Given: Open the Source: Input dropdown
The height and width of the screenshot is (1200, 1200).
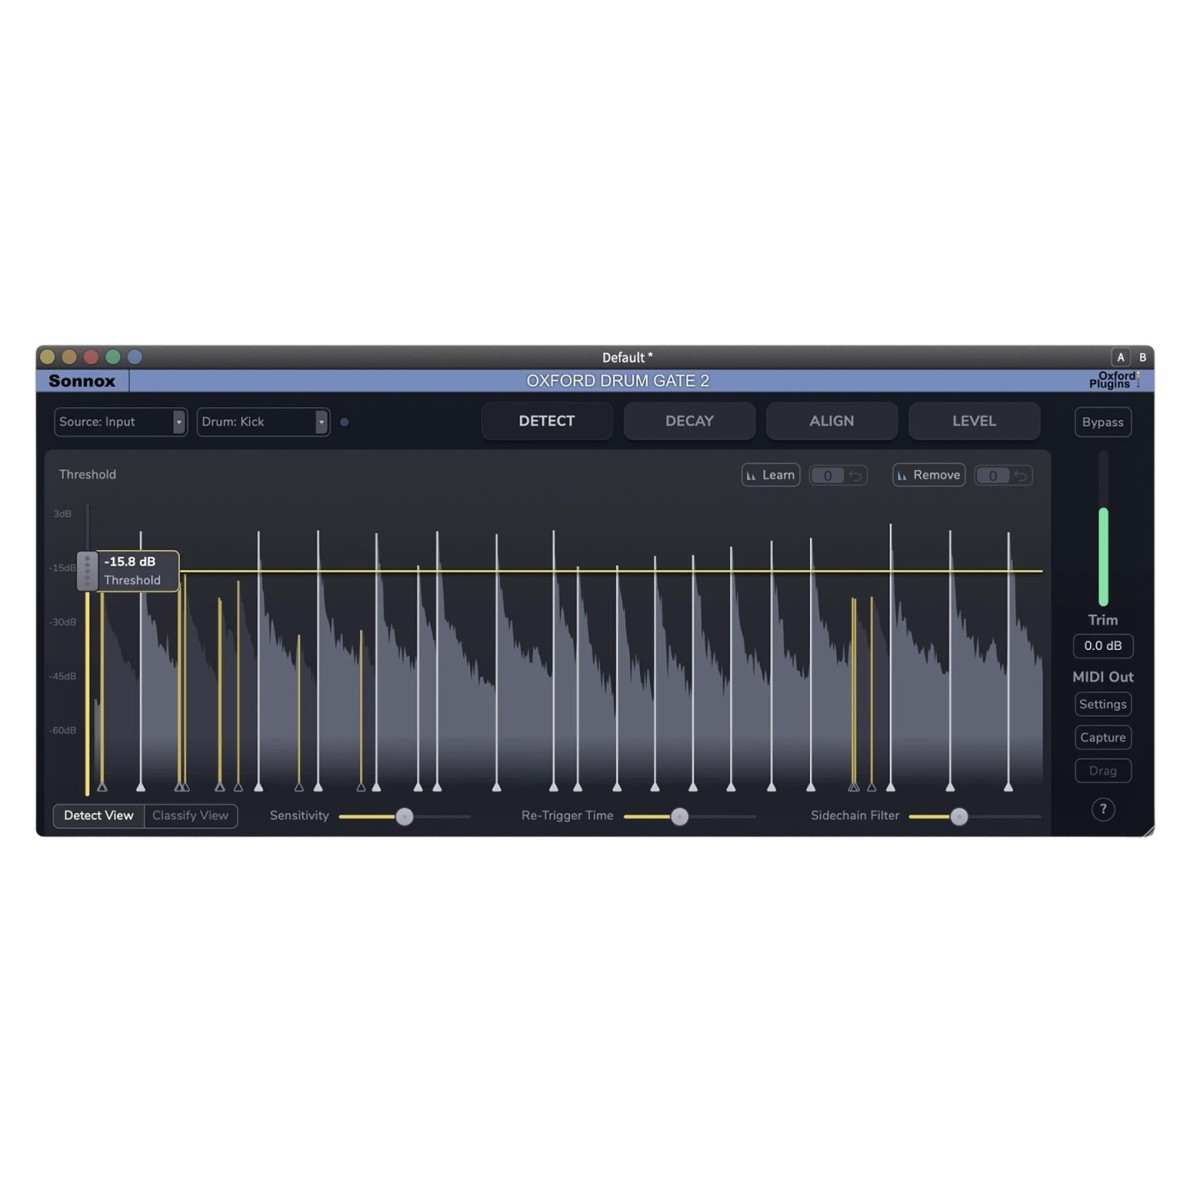Looking at the screenshot, I should [x=120, y=422].
